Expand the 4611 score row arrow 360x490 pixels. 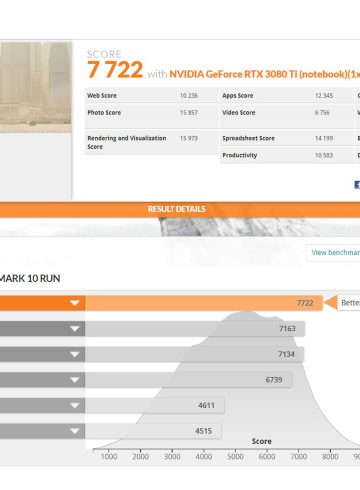[x=75, y=405]
